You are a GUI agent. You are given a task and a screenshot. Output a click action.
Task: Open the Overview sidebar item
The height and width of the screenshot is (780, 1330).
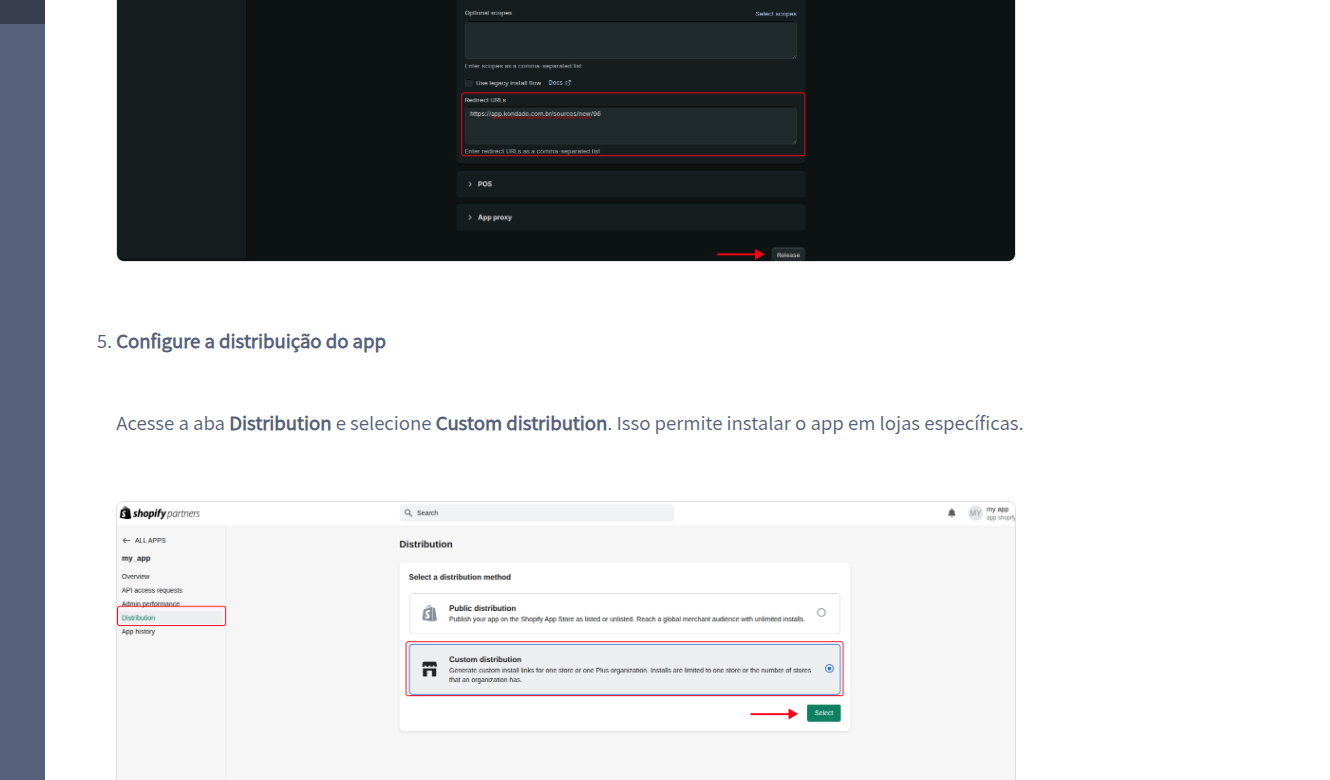[x=136, y=577]
